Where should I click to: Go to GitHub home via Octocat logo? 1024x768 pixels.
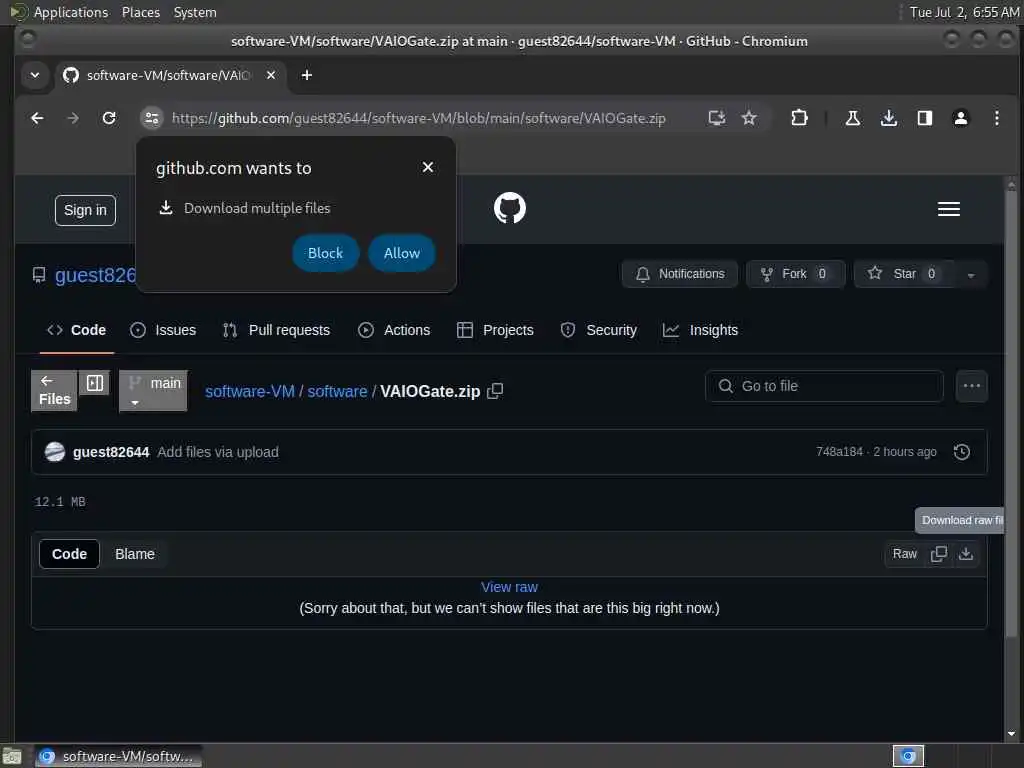tap(510, 208)
